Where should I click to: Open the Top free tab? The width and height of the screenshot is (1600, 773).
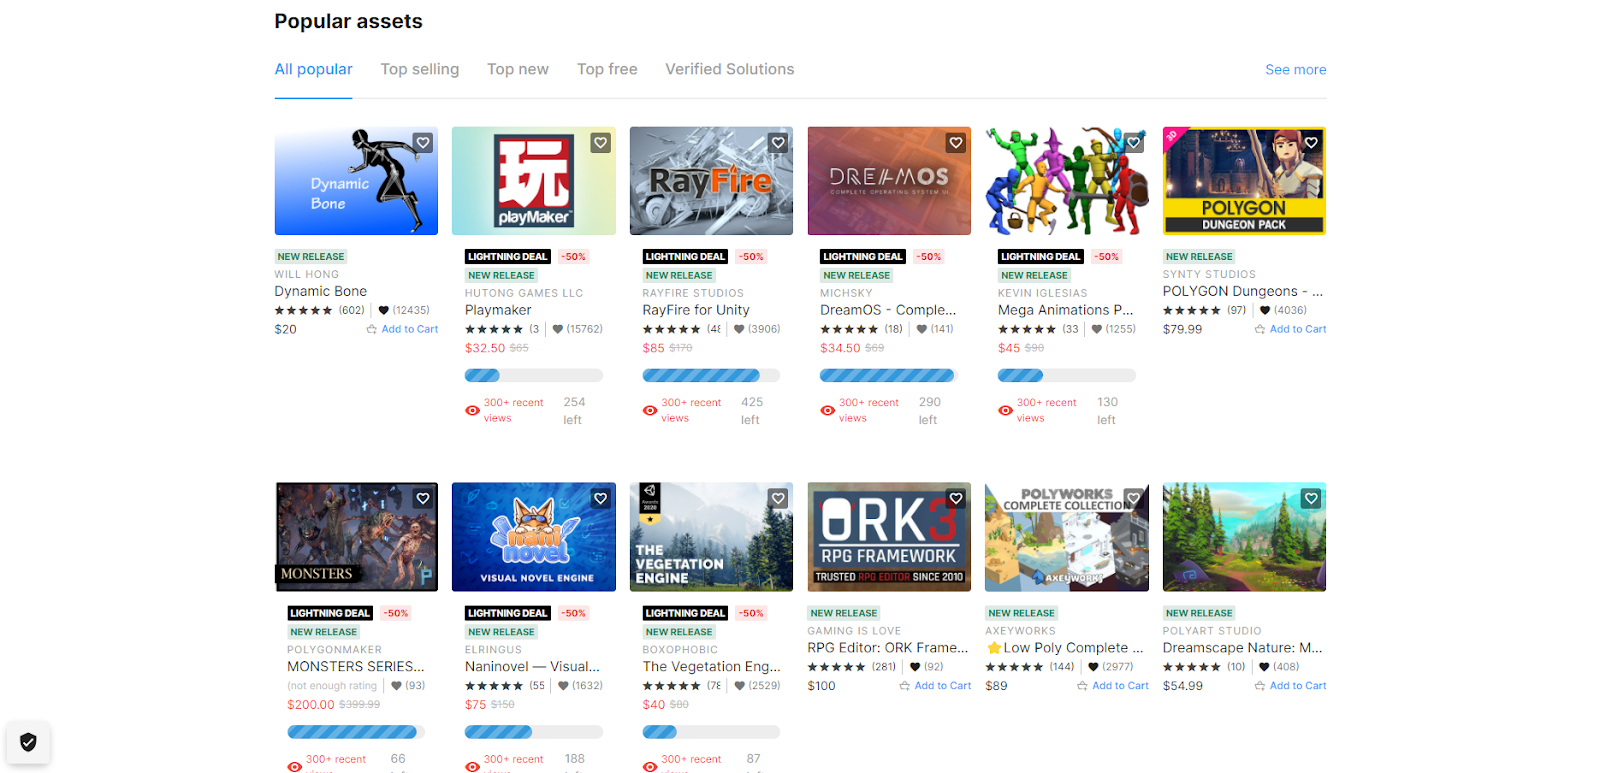pos(607,69)
